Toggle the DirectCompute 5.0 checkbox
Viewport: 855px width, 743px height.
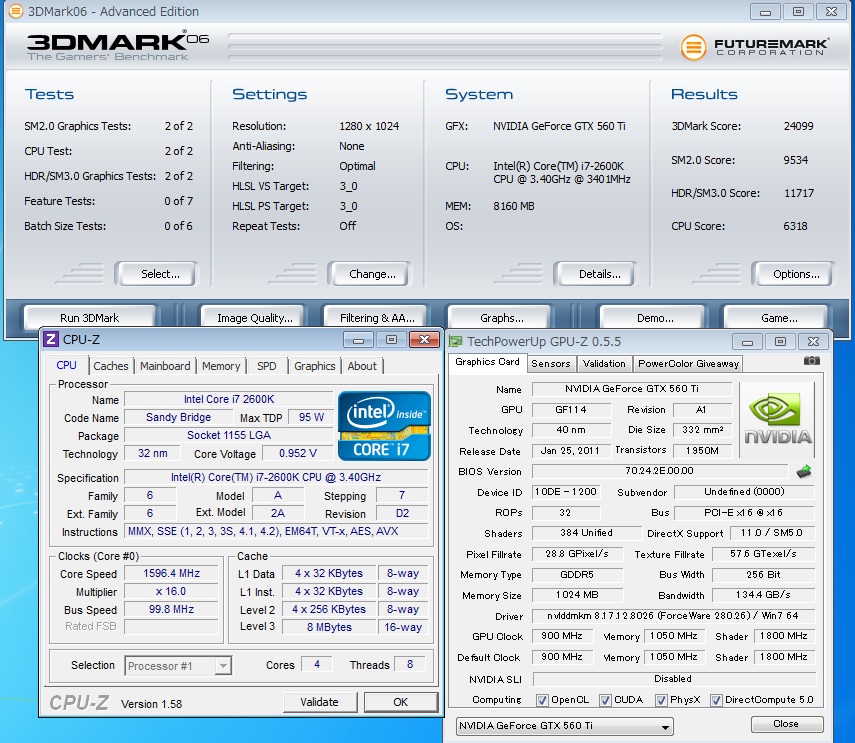[x=718, y=700]
